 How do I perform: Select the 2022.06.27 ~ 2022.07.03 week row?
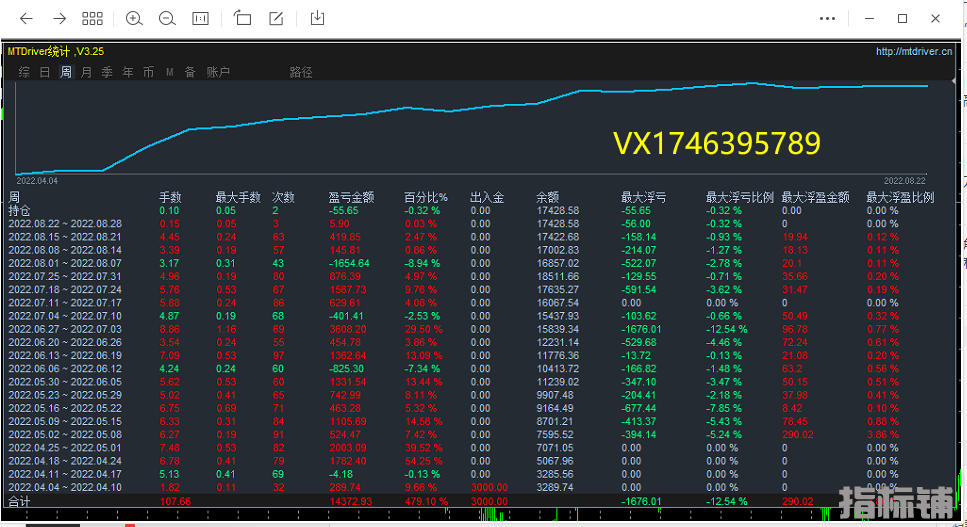pyautogui.click(x=65, y=328)
